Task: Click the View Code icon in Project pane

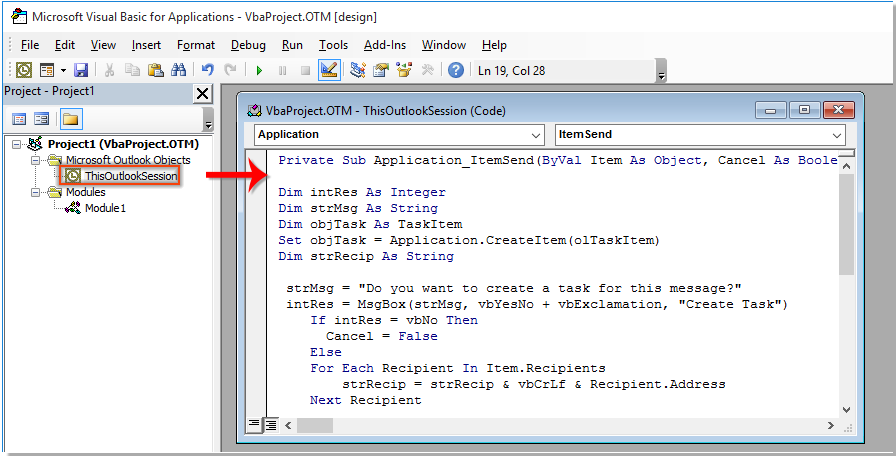Action: (x=19, y=119)
